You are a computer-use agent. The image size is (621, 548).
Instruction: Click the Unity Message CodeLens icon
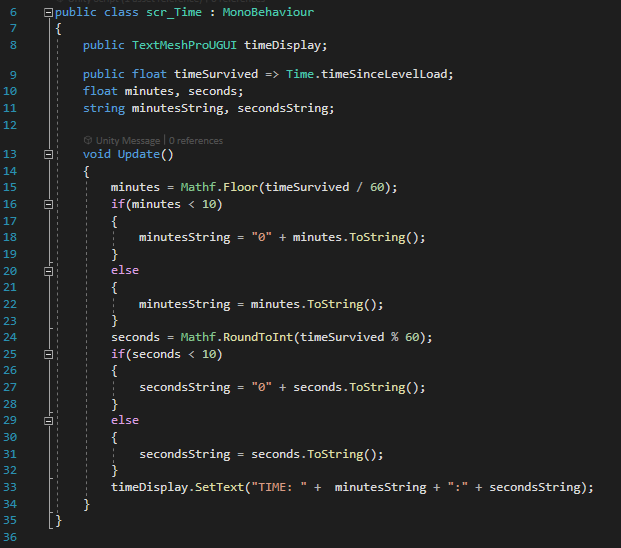click(88, 141)
